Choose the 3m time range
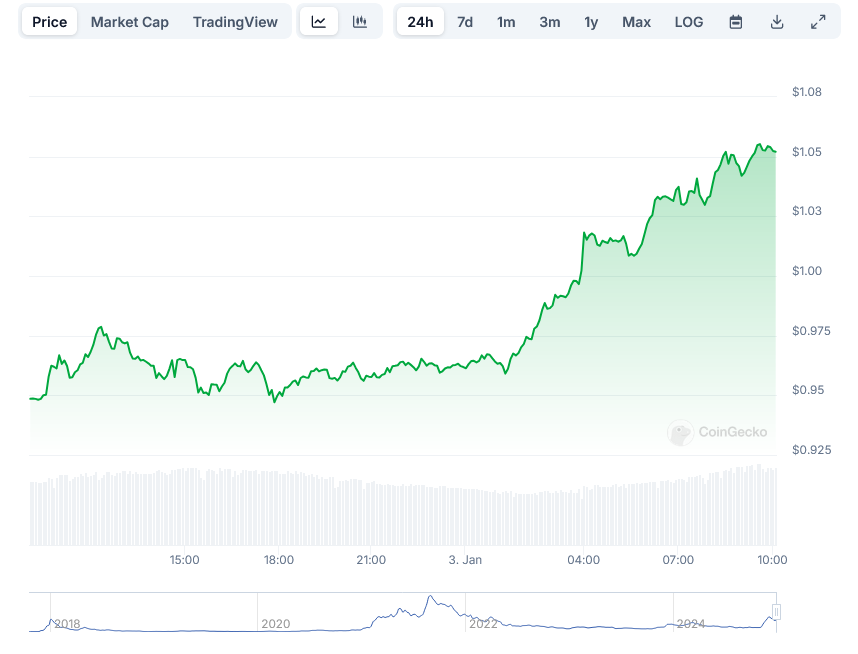This screenshot has width=858, height=654. (549, 22)
